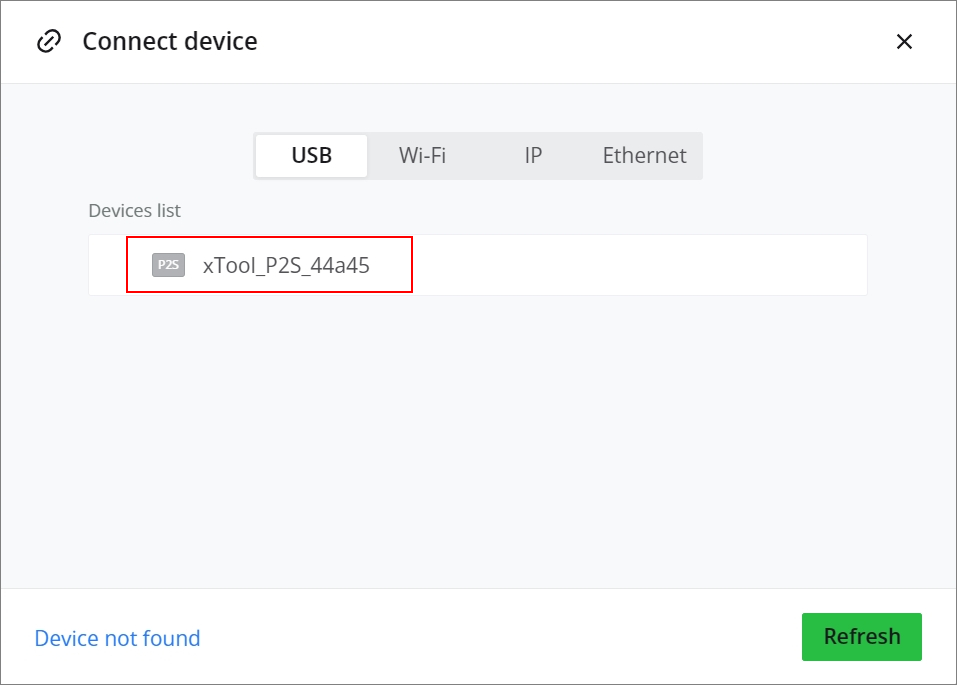Switch to the USB tab

coord(311,156)
